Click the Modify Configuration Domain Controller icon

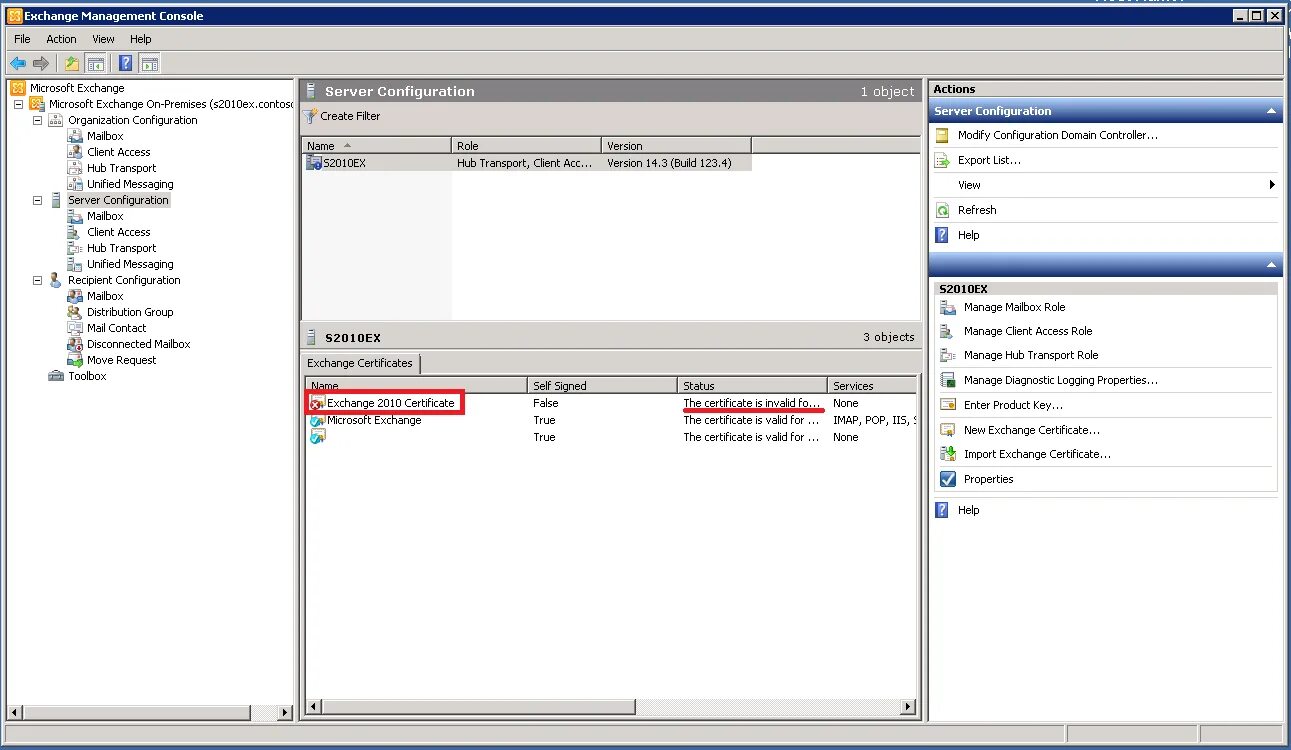942,135
